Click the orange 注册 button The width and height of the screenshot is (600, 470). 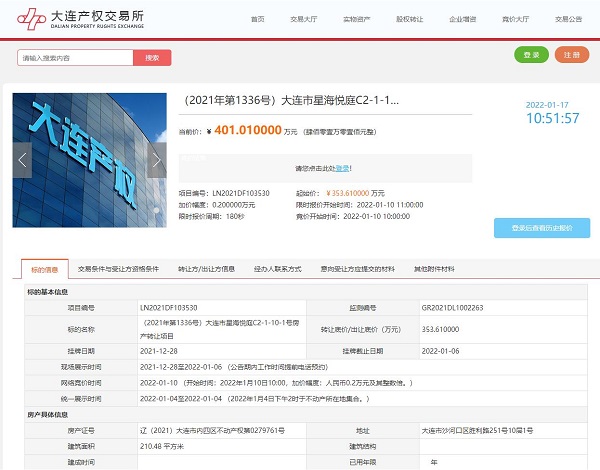(x=572, y=55)
